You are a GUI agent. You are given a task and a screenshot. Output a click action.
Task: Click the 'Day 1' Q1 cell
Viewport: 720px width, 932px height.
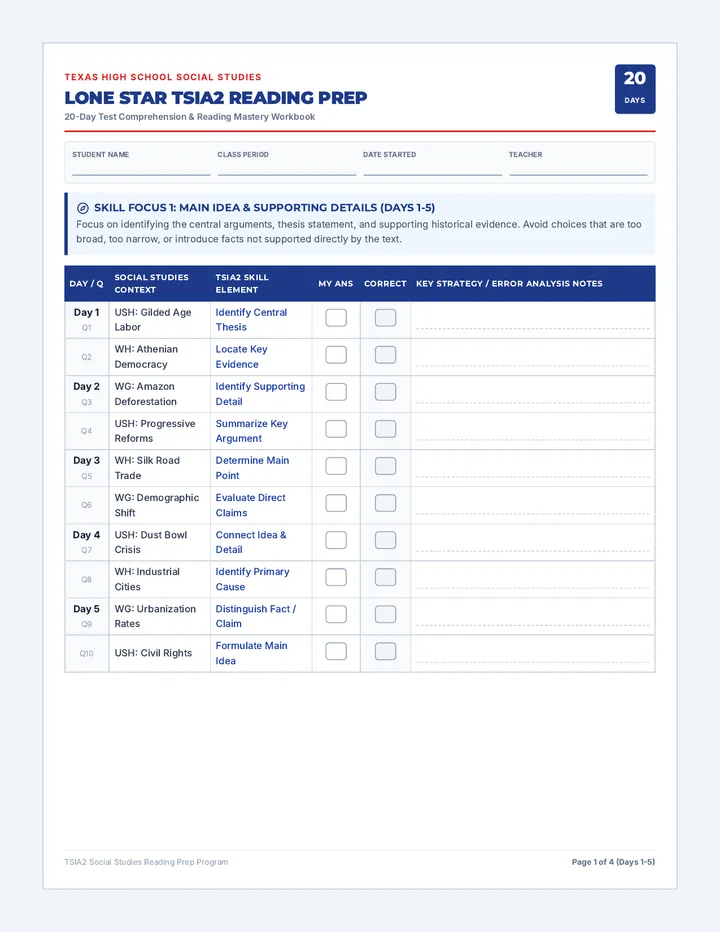click(x=87, y=320)
